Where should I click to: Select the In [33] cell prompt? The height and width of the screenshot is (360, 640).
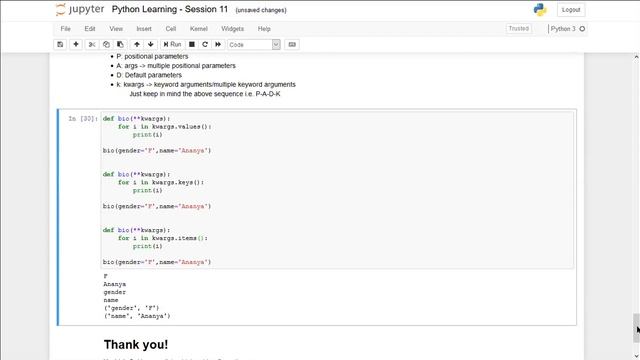pos(83,119)
